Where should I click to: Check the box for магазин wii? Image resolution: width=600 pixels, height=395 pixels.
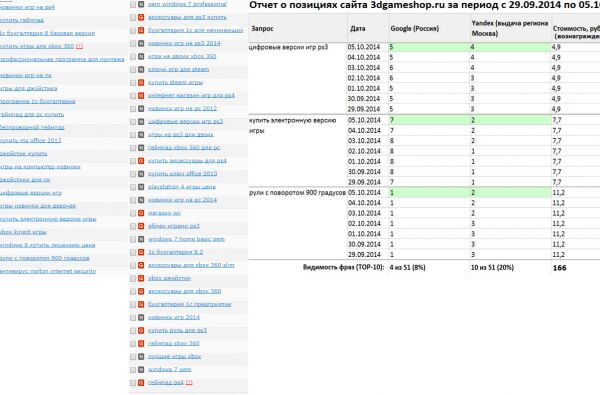[133, 213]
